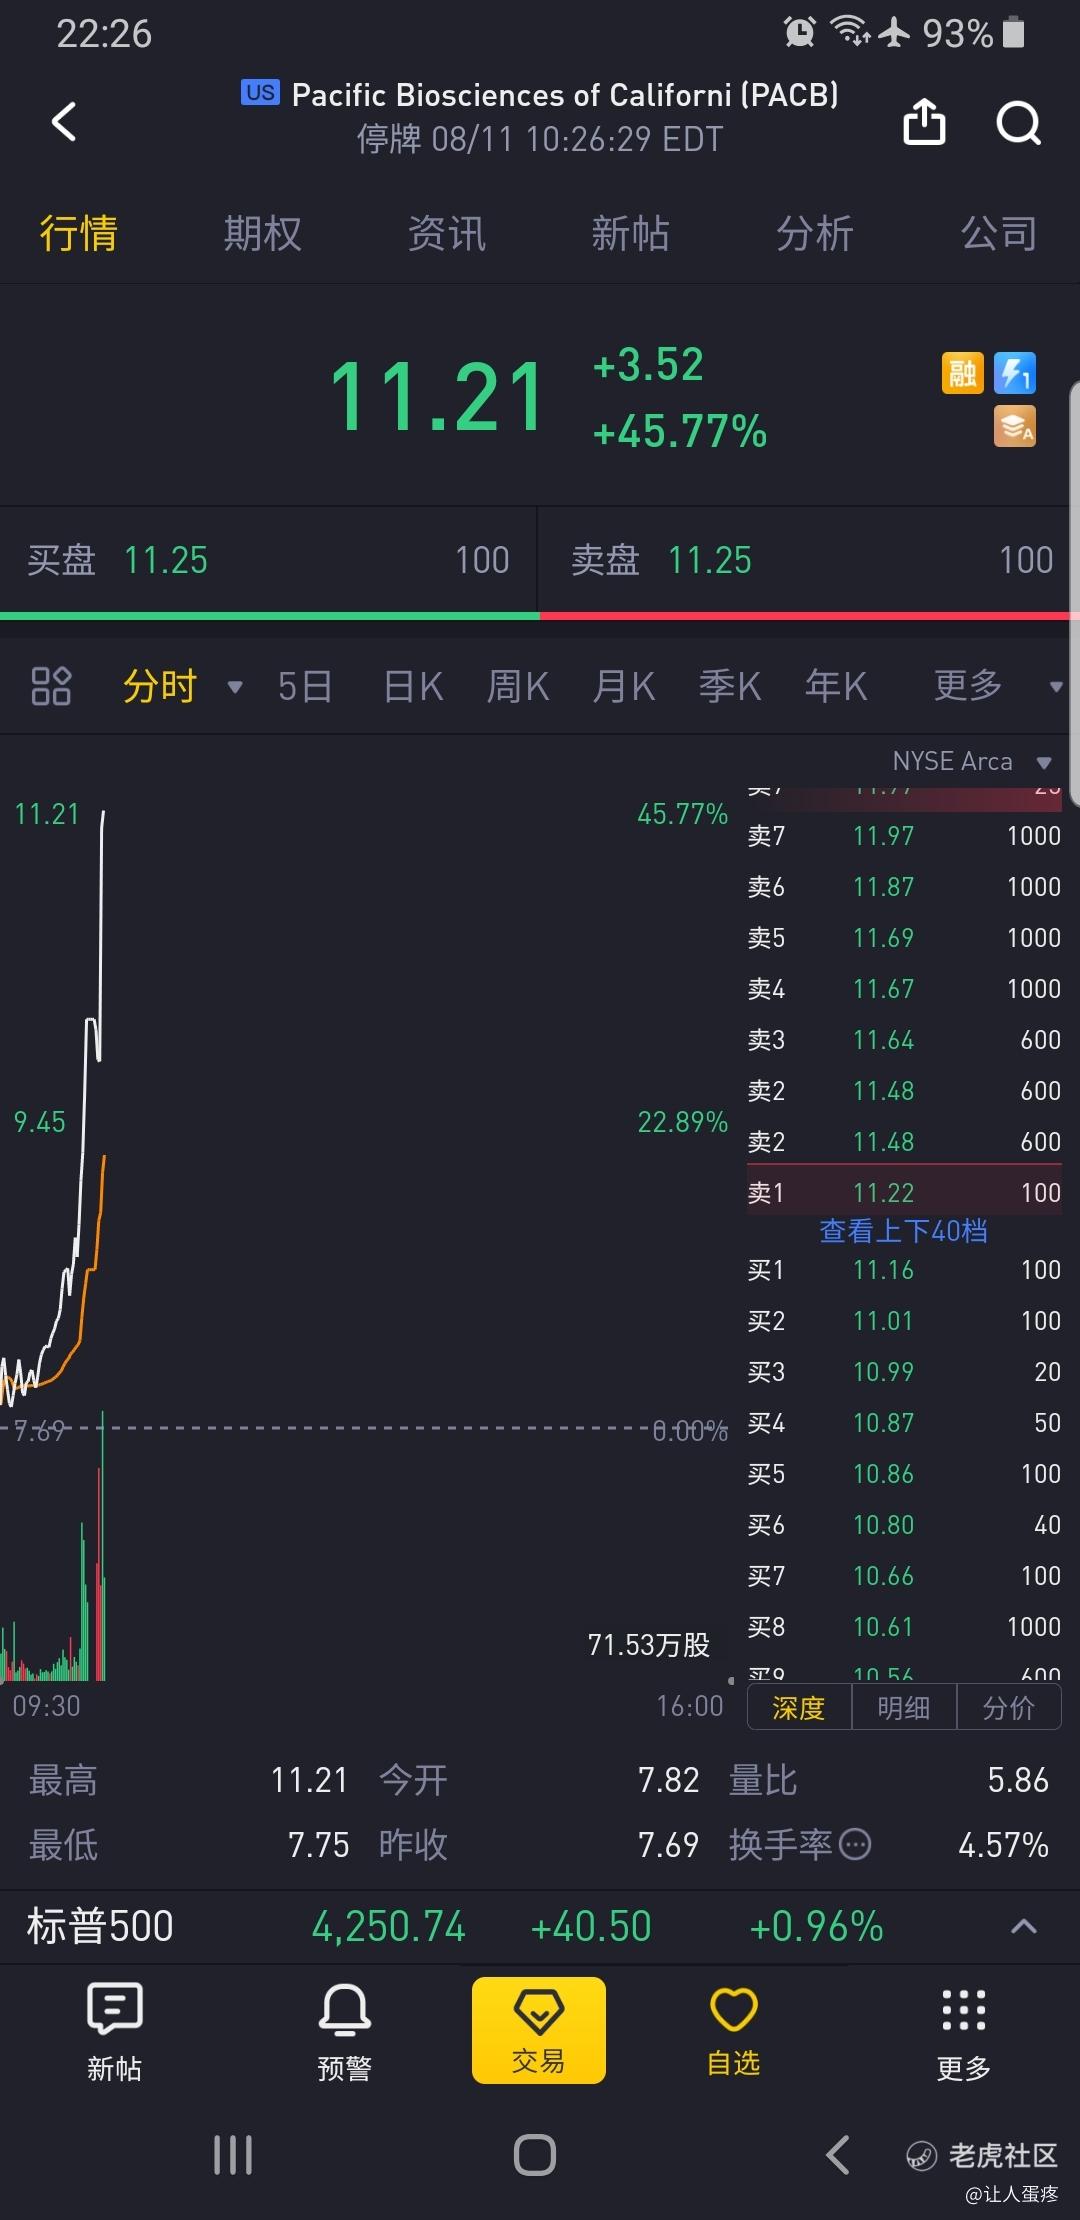This screenshot has height=2220, width=1080.
Task: Select 分价 price distribution tab
Action: pyautogui.click(x=1009, y=1707)
